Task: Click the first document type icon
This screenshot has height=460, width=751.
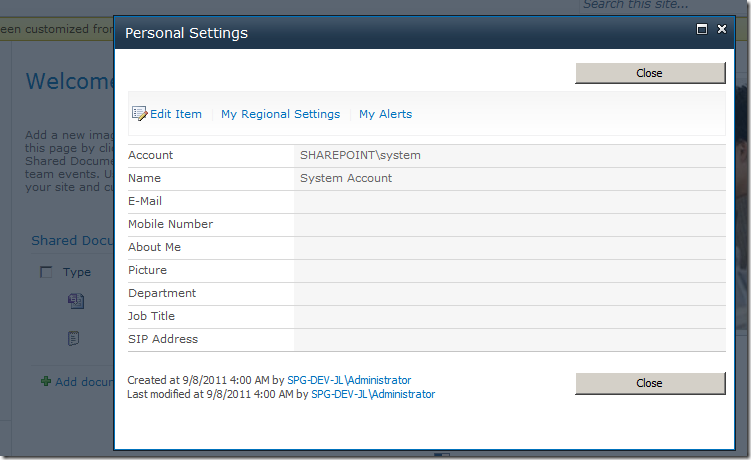Action: (x=75, y=300)
